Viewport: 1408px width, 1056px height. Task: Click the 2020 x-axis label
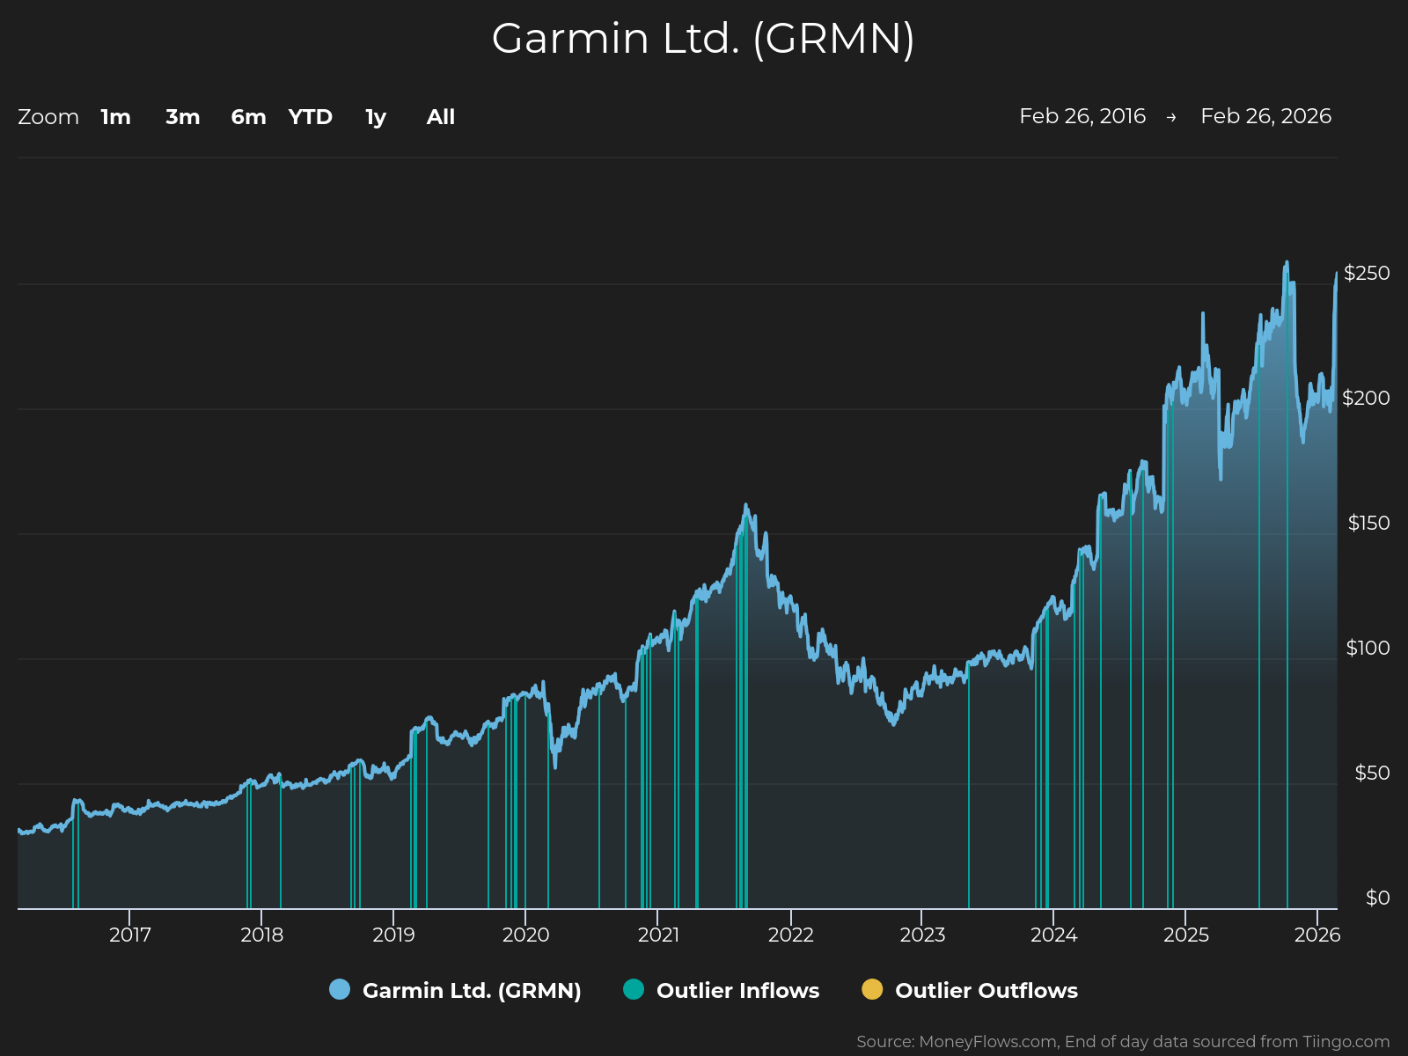click(526, 935)
